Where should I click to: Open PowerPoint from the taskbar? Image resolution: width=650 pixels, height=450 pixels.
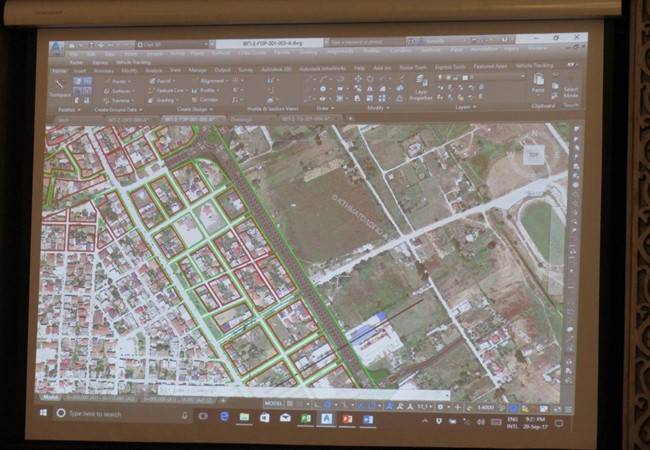[347, 419]
